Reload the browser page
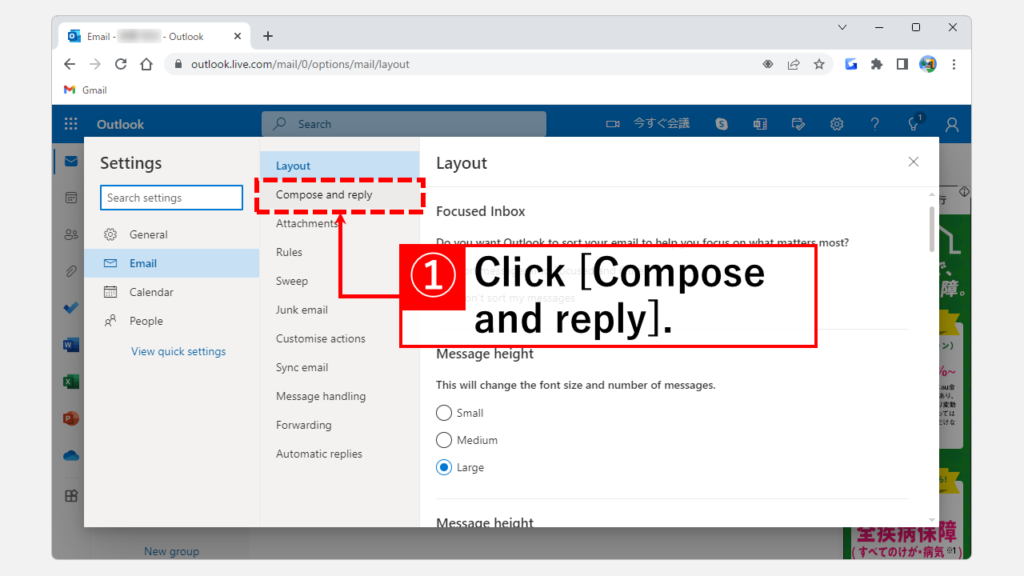This screenshot has height=576, width=1024. pyautogui.click(x=121, y=64)
